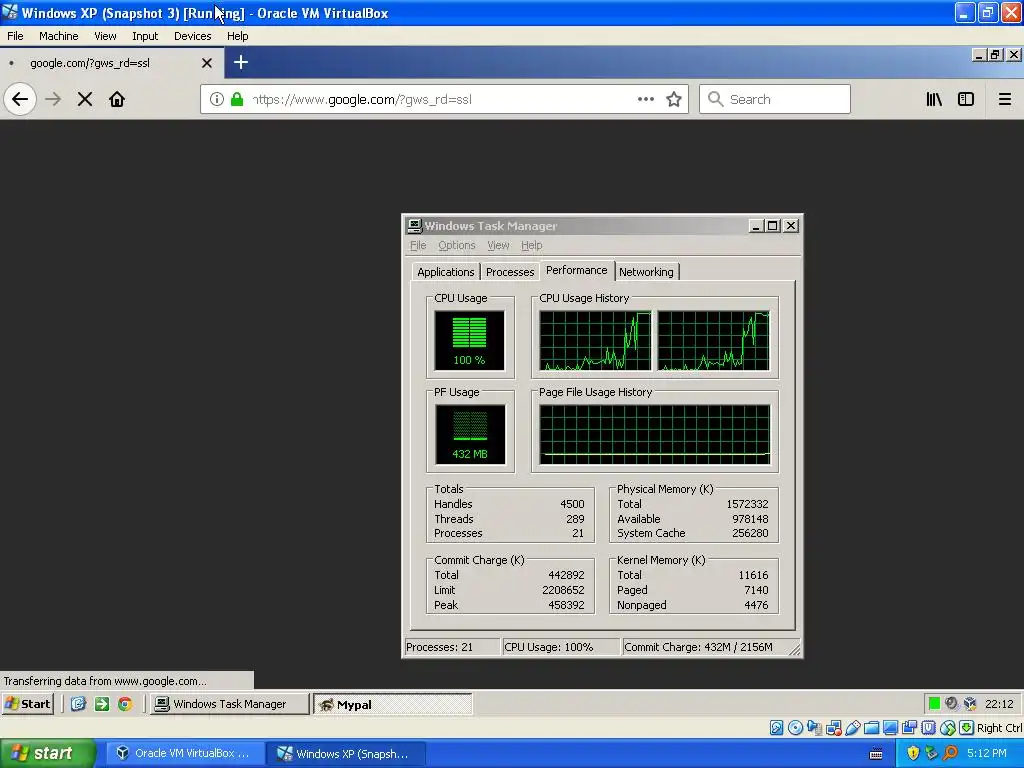Click VirtualBox optical disc status icon

coord(795,728)
